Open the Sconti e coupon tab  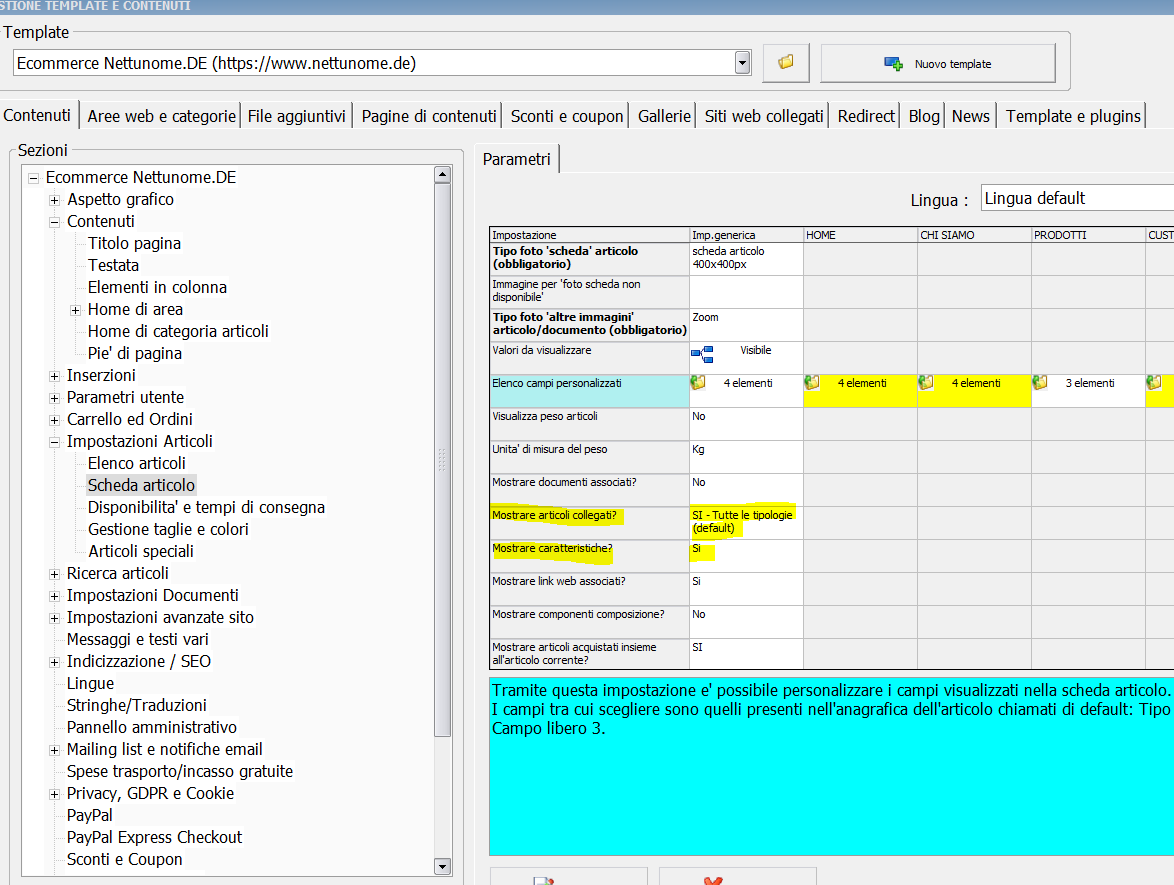click(567, 116)
